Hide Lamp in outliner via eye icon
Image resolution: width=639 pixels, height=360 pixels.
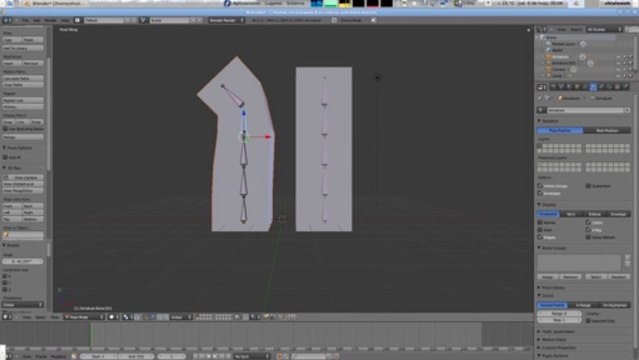pos(618,76)
